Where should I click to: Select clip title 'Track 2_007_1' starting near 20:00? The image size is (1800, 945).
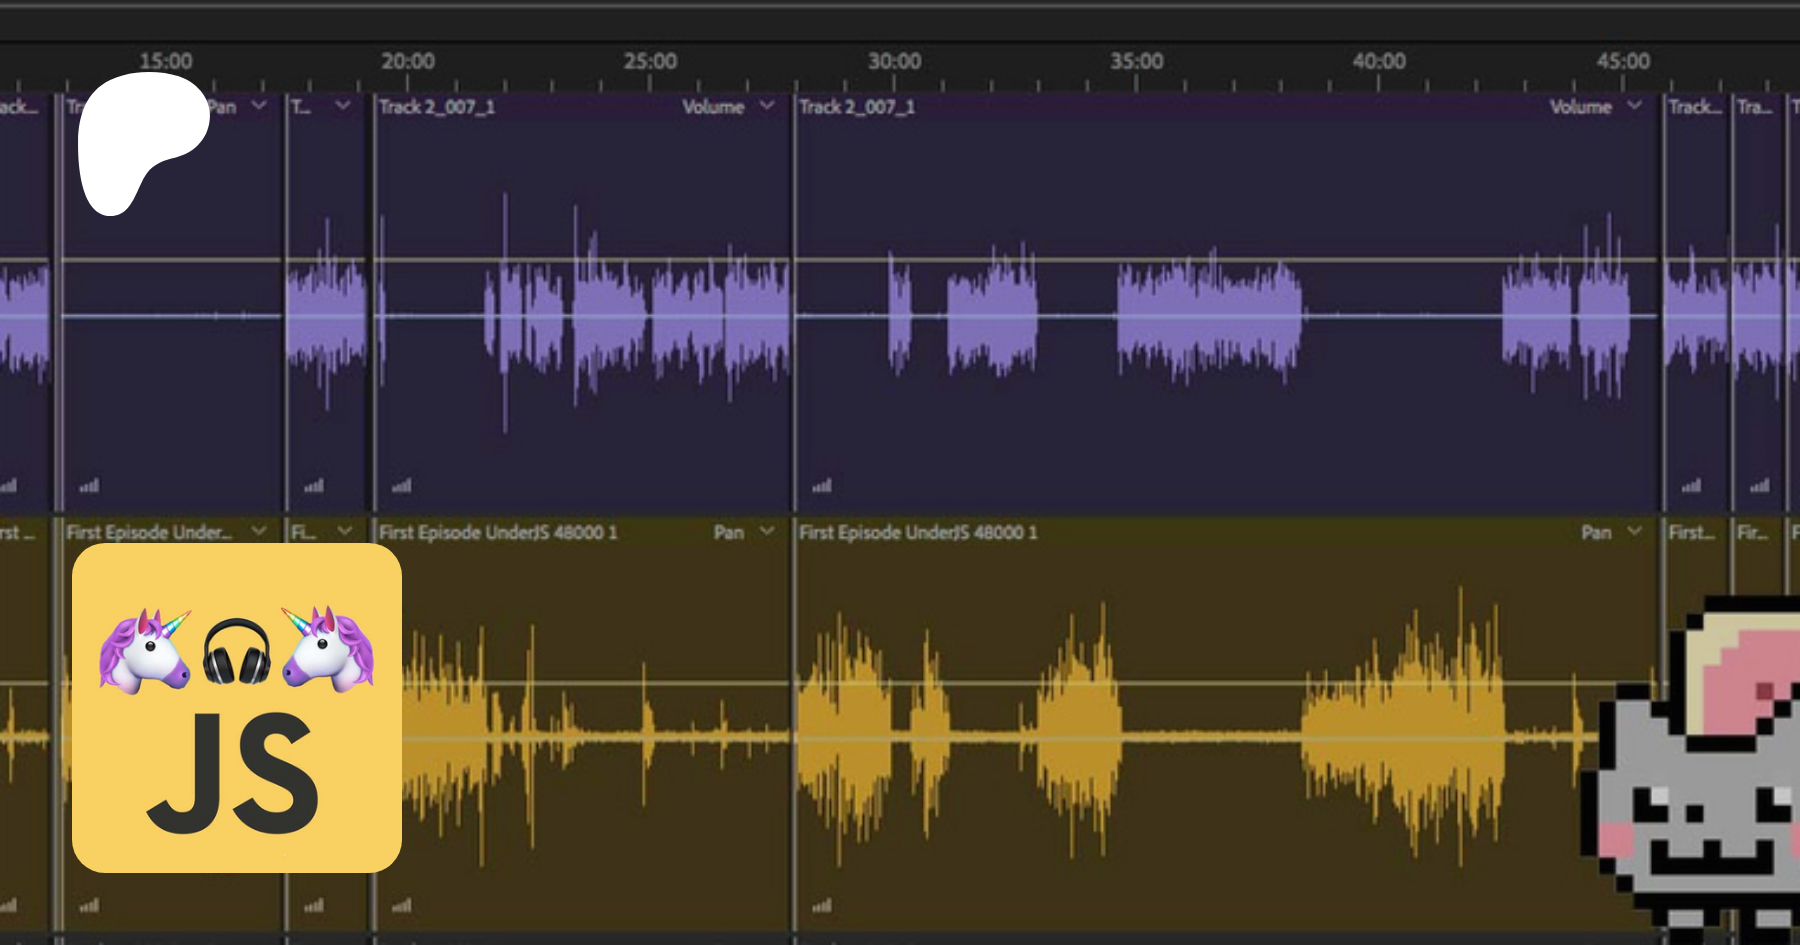[437, 107]
